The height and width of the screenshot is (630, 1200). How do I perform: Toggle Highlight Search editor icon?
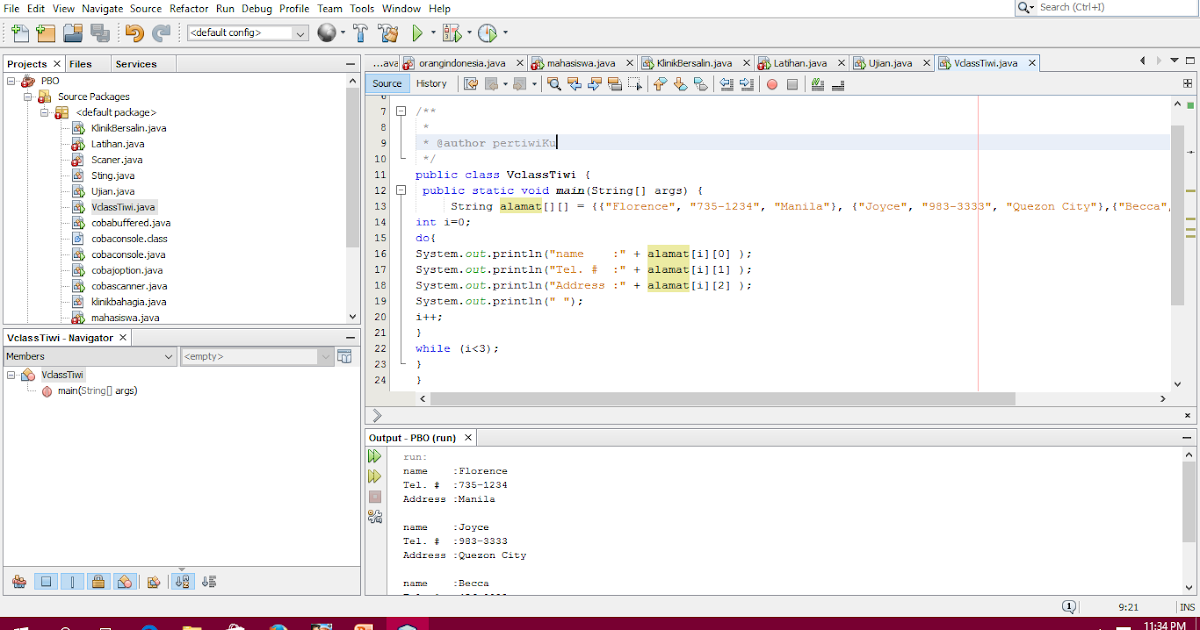pos(615,84)
